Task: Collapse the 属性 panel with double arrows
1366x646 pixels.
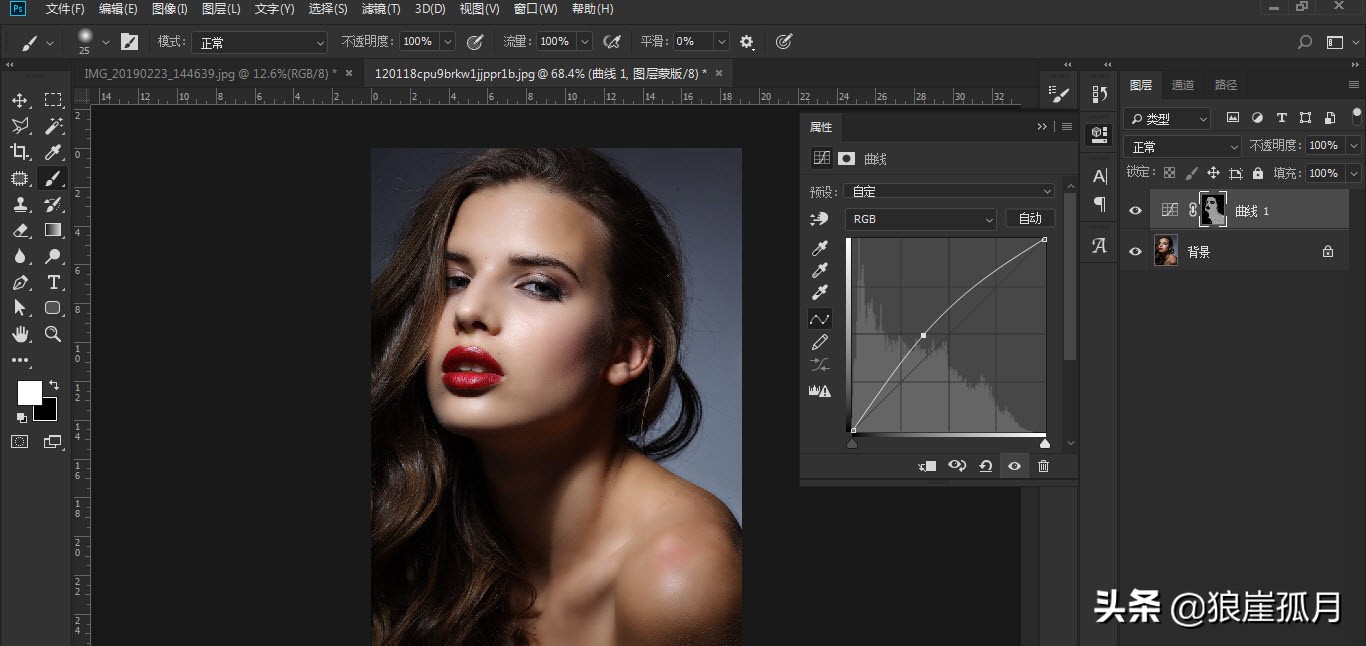Action: (1042, 127)
